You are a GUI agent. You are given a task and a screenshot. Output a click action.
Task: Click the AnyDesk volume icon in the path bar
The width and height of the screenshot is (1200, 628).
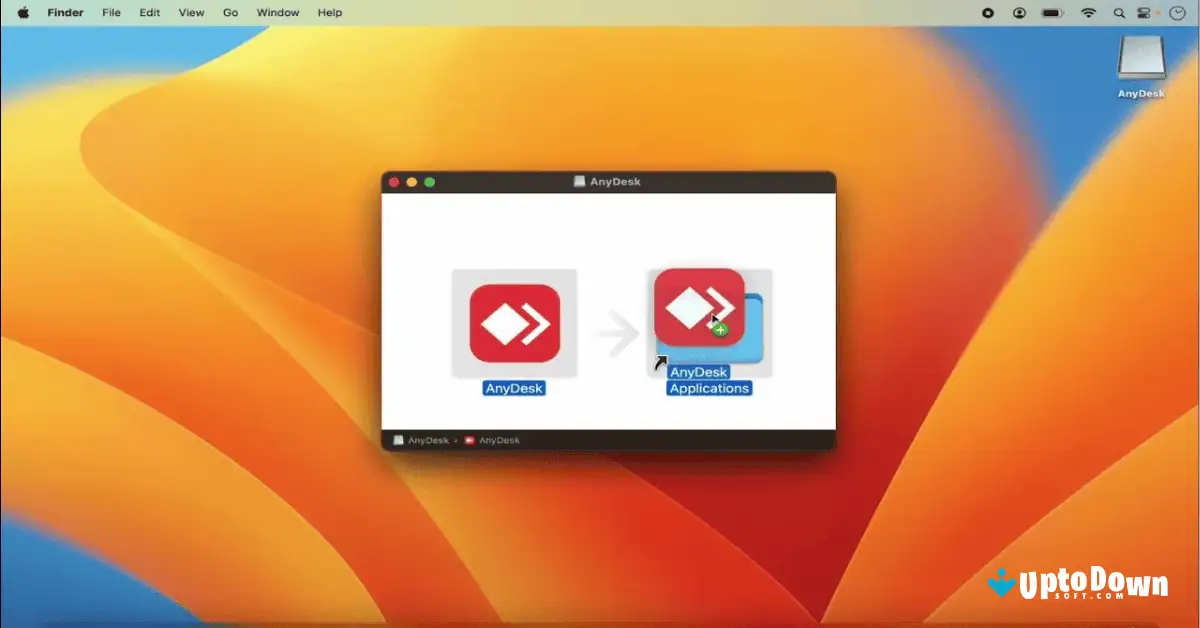399,439
